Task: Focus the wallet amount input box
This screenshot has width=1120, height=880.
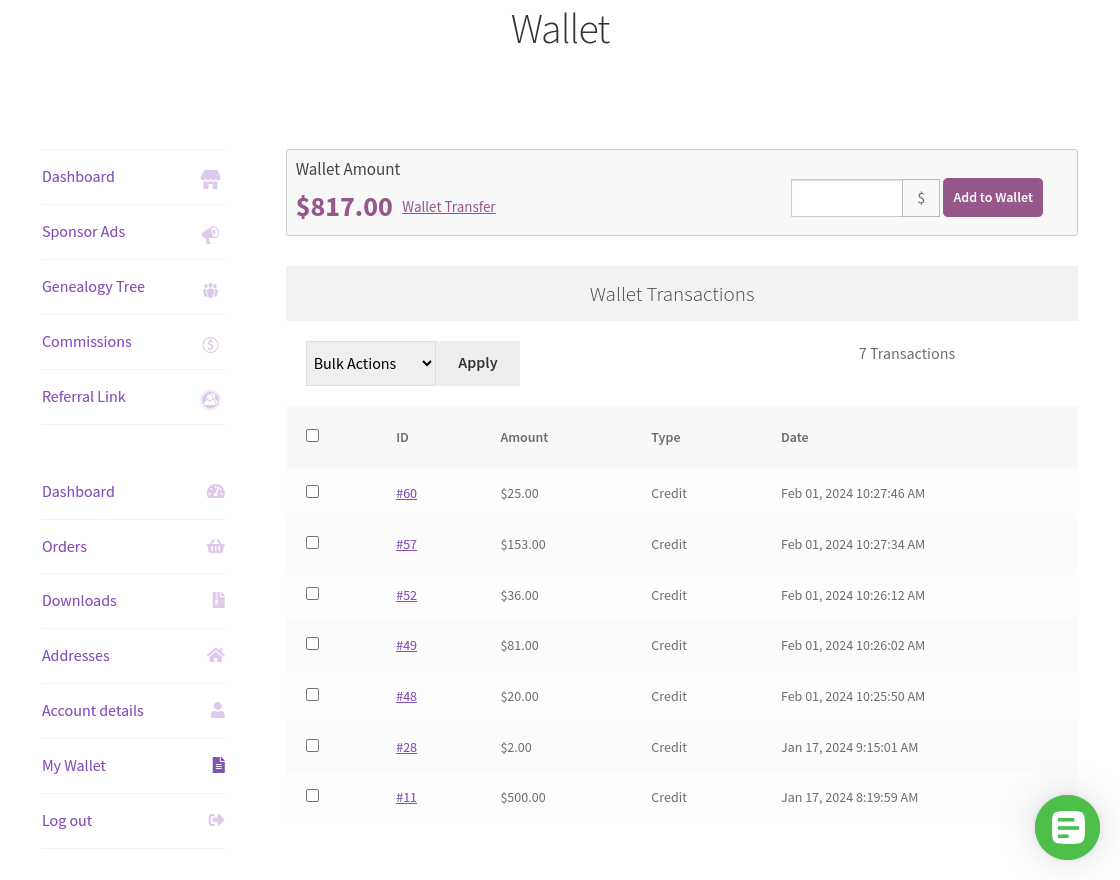Action: 846,197
